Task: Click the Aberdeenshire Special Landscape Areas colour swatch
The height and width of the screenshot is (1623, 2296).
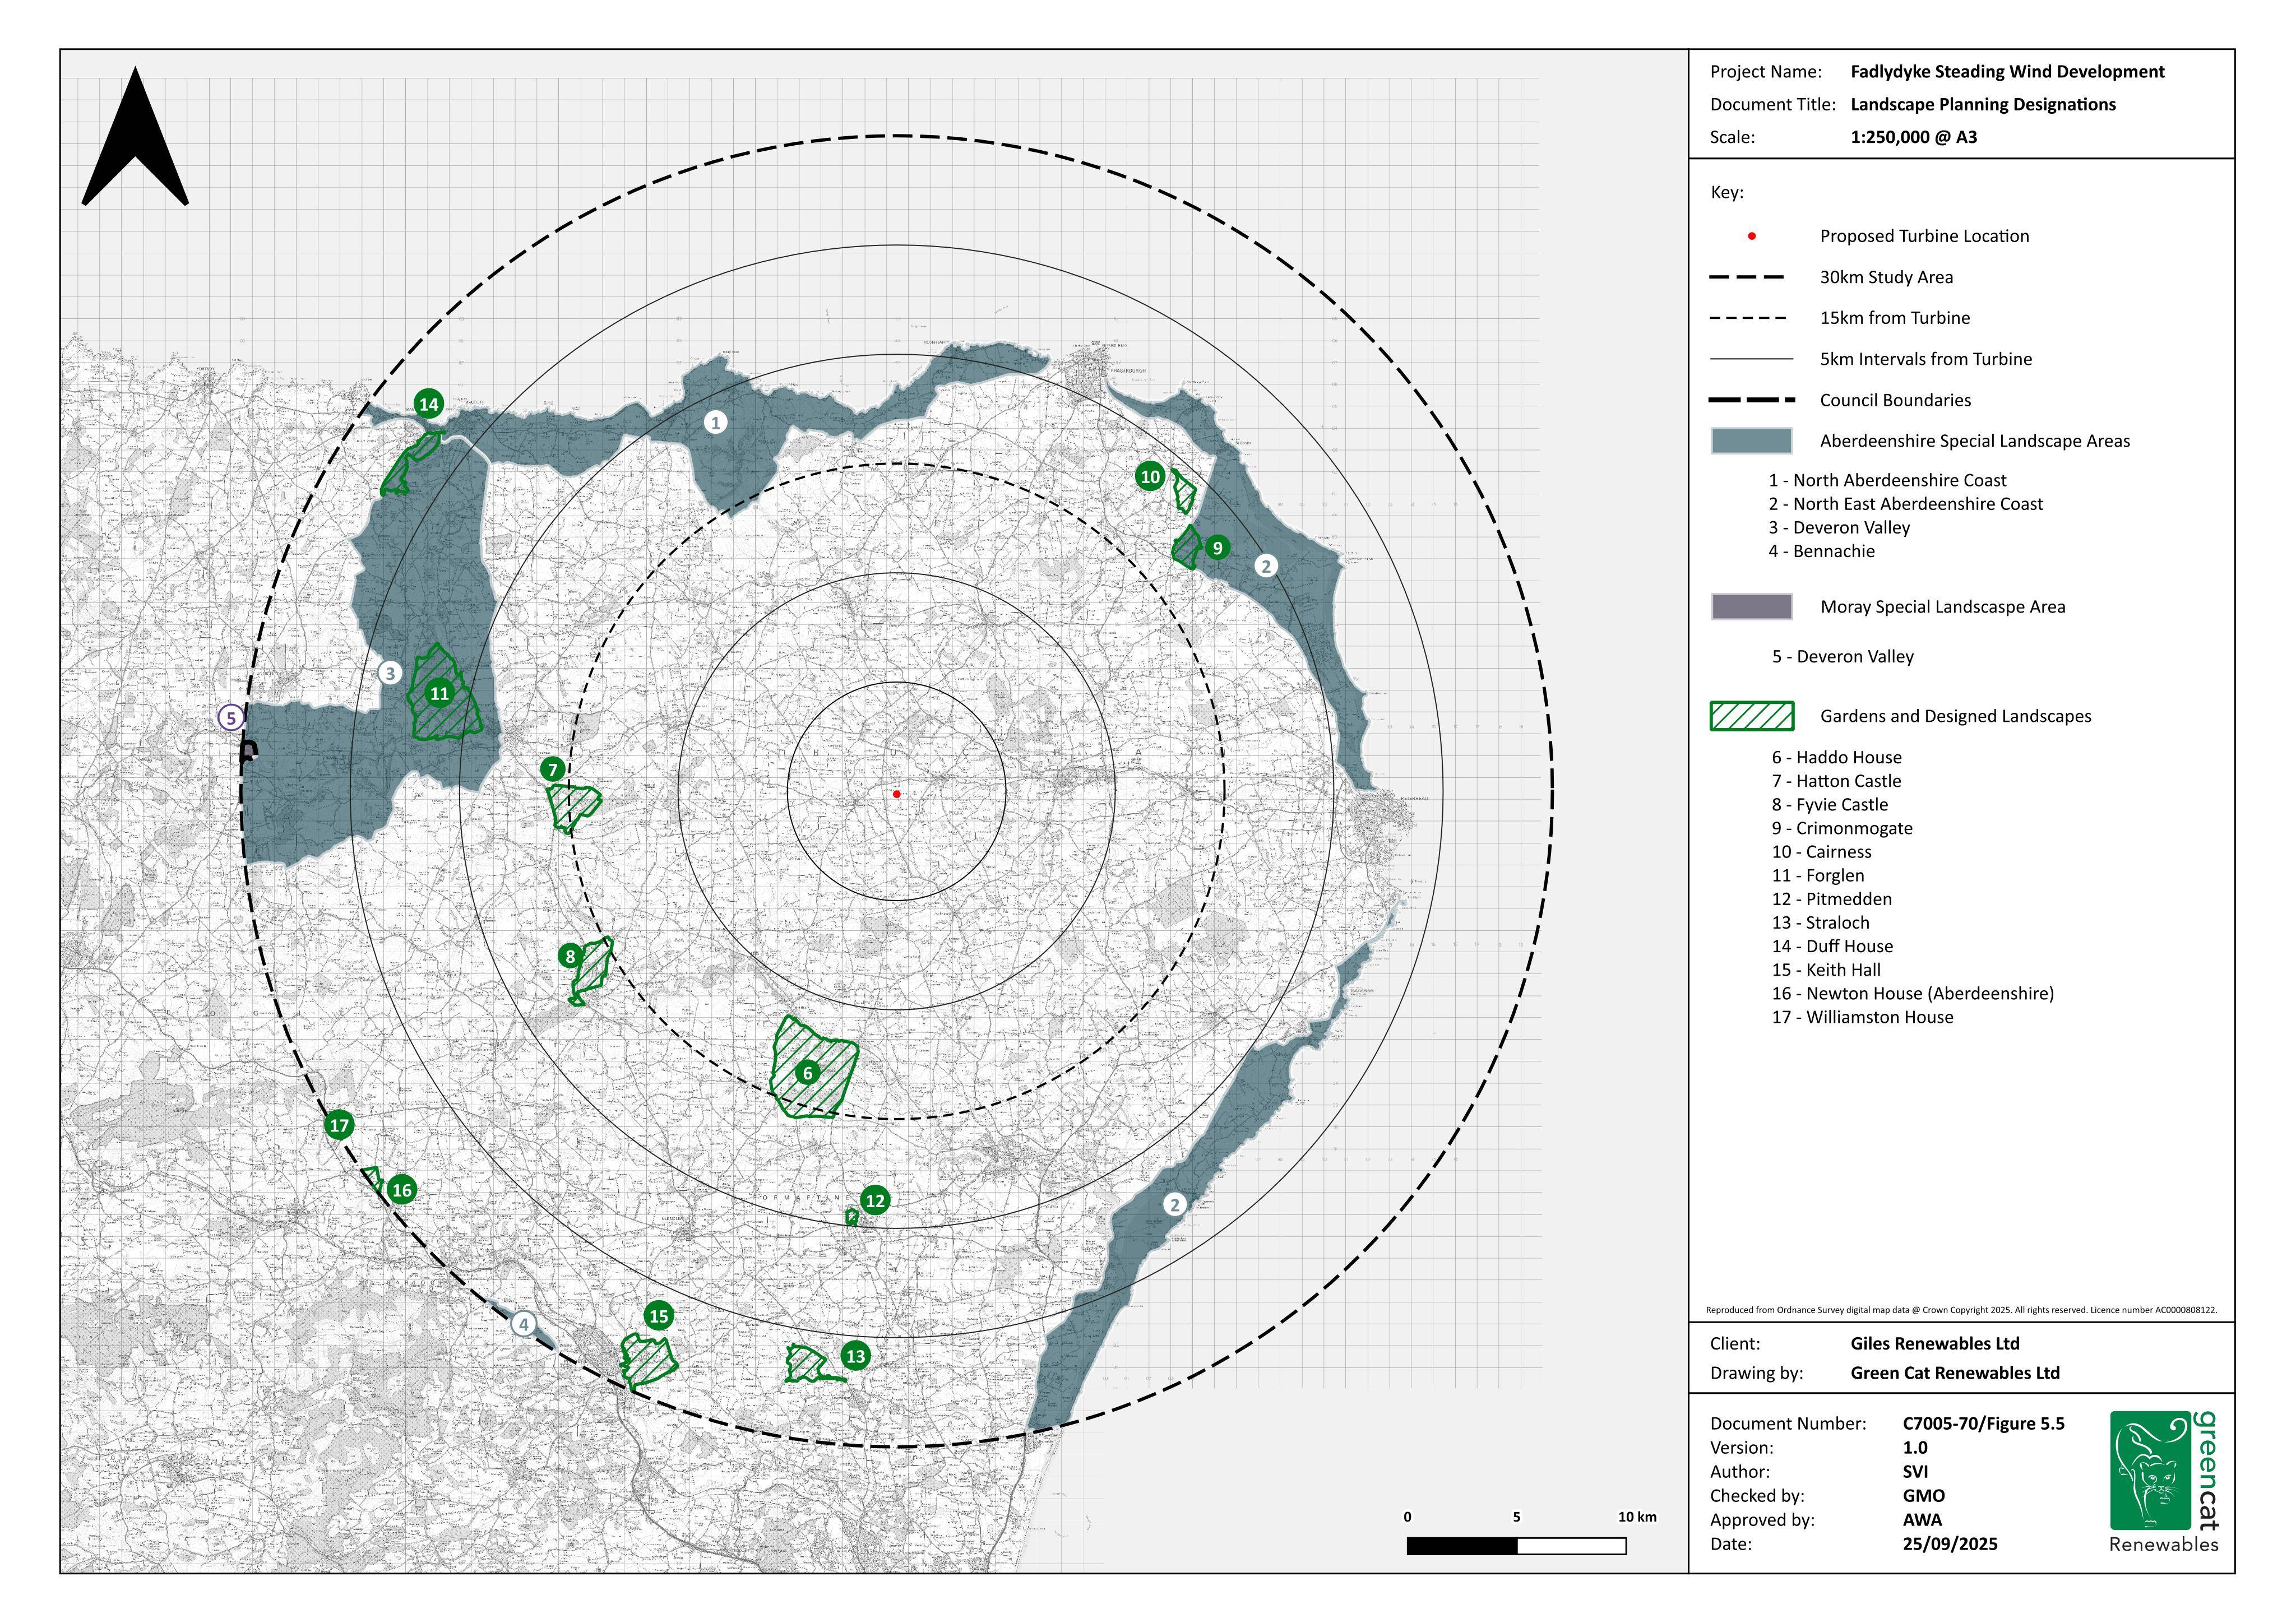Action: tap(1751, 441)
